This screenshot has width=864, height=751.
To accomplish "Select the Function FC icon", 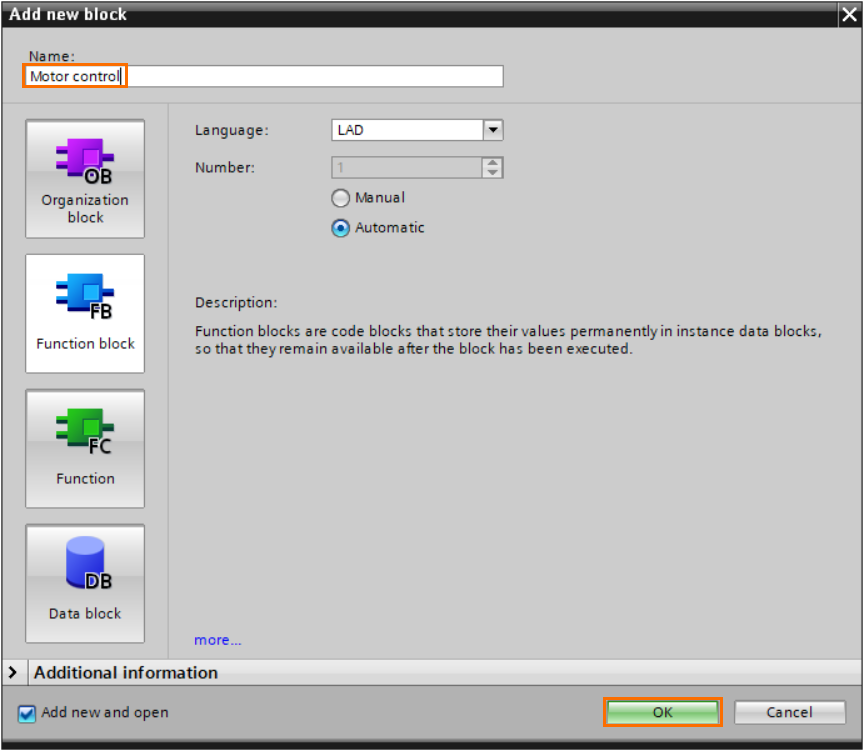I will coord(85,448).
